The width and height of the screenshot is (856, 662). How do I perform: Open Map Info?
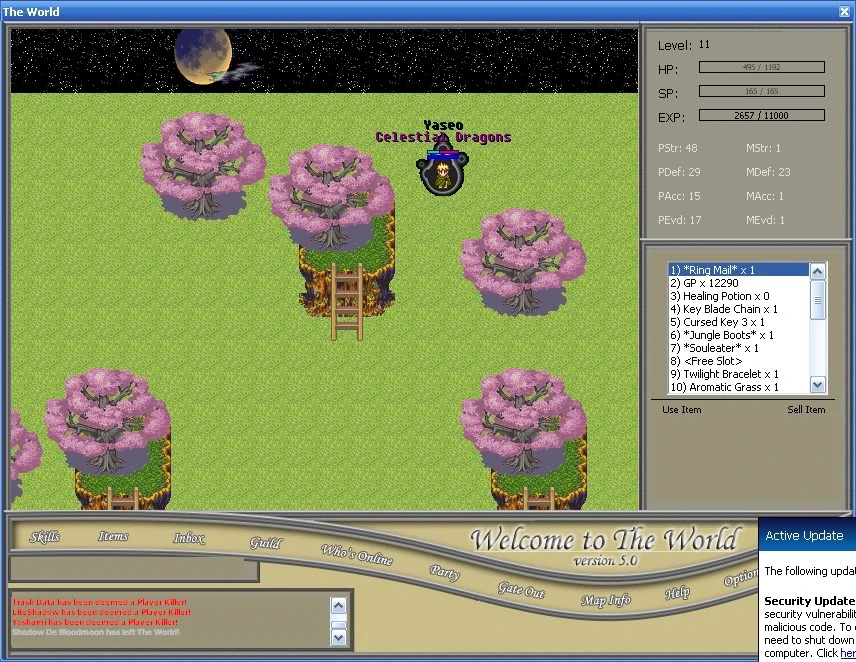pyautogui.click(x=606, y=600)
